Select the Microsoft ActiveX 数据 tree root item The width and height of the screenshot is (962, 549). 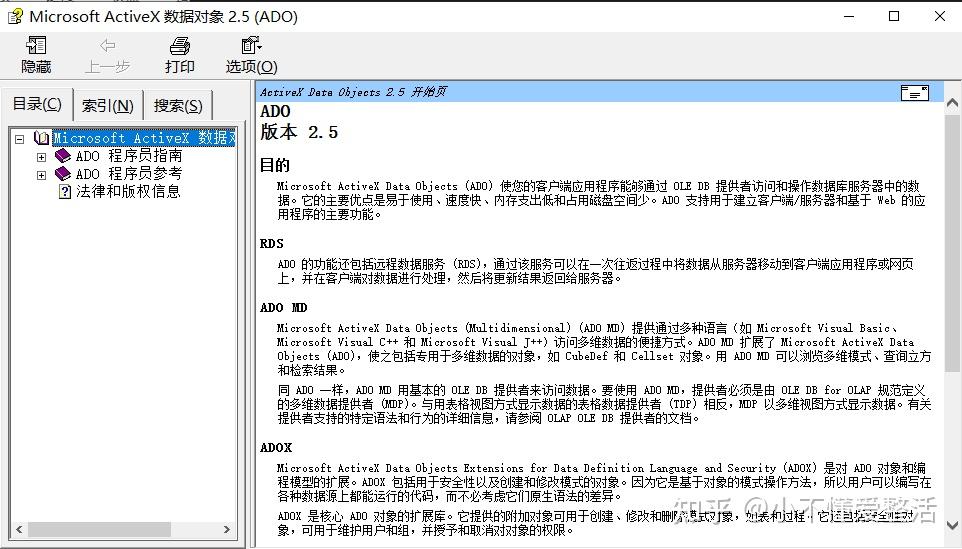point(144,138)
